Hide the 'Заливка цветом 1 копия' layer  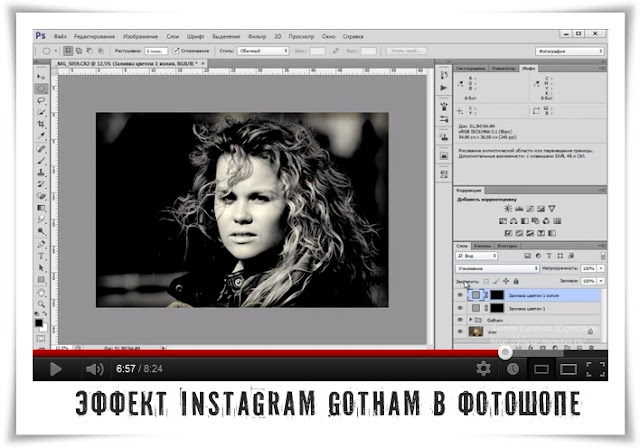460,295
